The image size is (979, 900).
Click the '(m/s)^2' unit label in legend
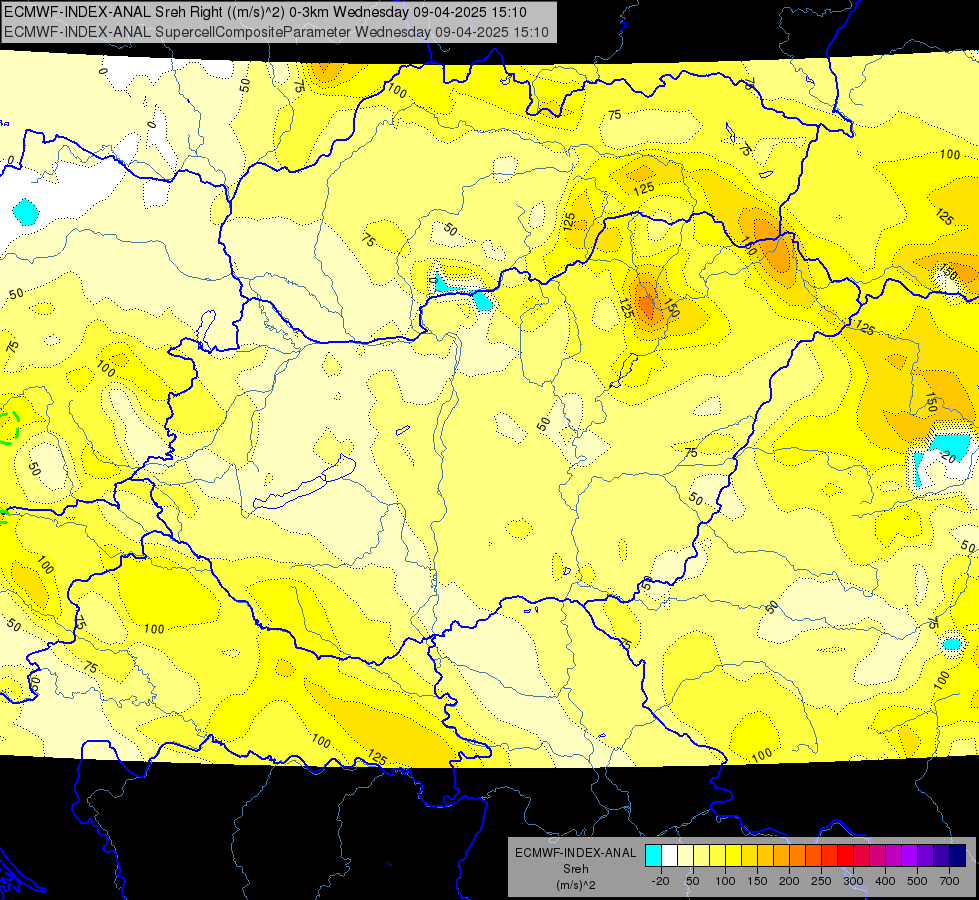[x=575, y=885]
